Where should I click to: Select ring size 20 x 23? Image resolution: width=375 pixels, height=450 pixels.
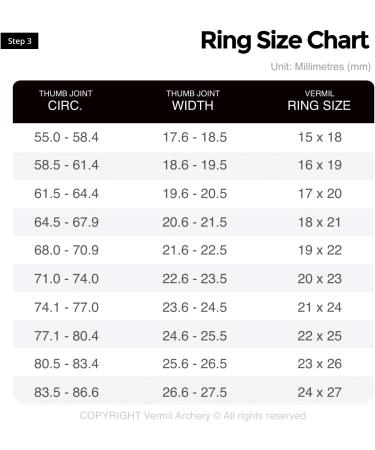tap(320, 279)
